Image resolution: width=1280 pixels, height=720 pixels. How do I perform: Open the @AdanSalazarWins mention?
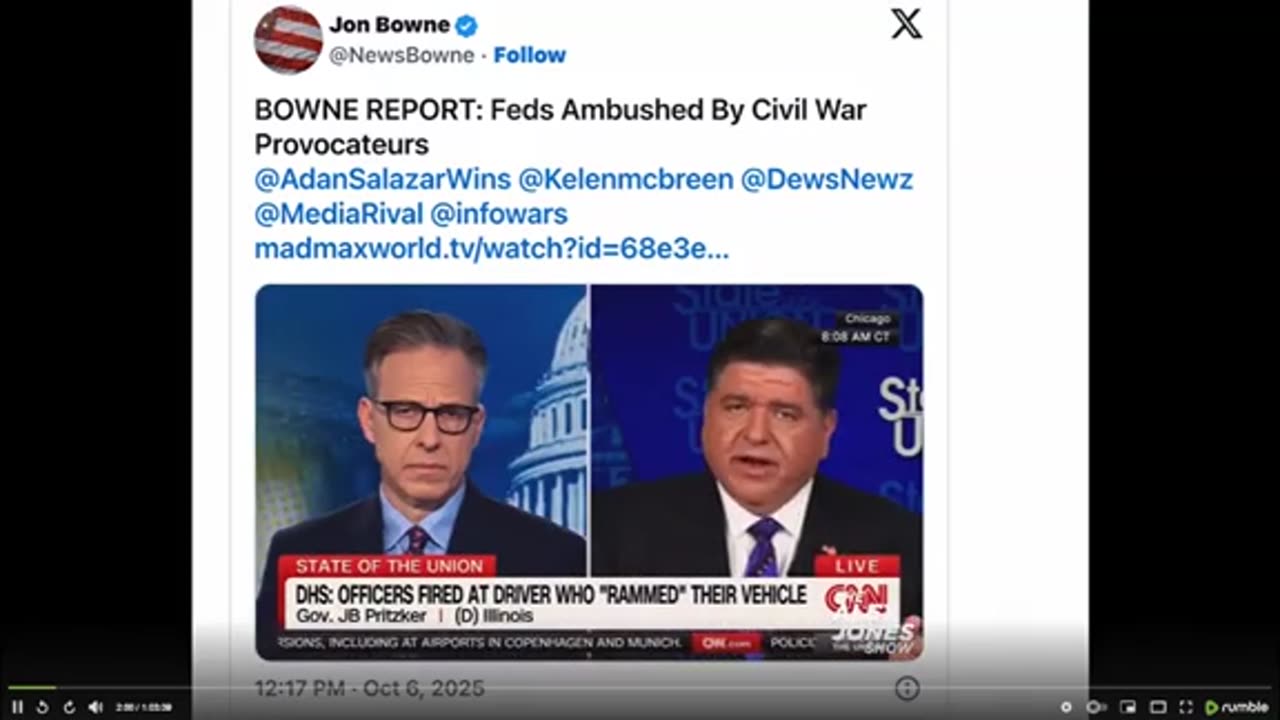[383, 180]
